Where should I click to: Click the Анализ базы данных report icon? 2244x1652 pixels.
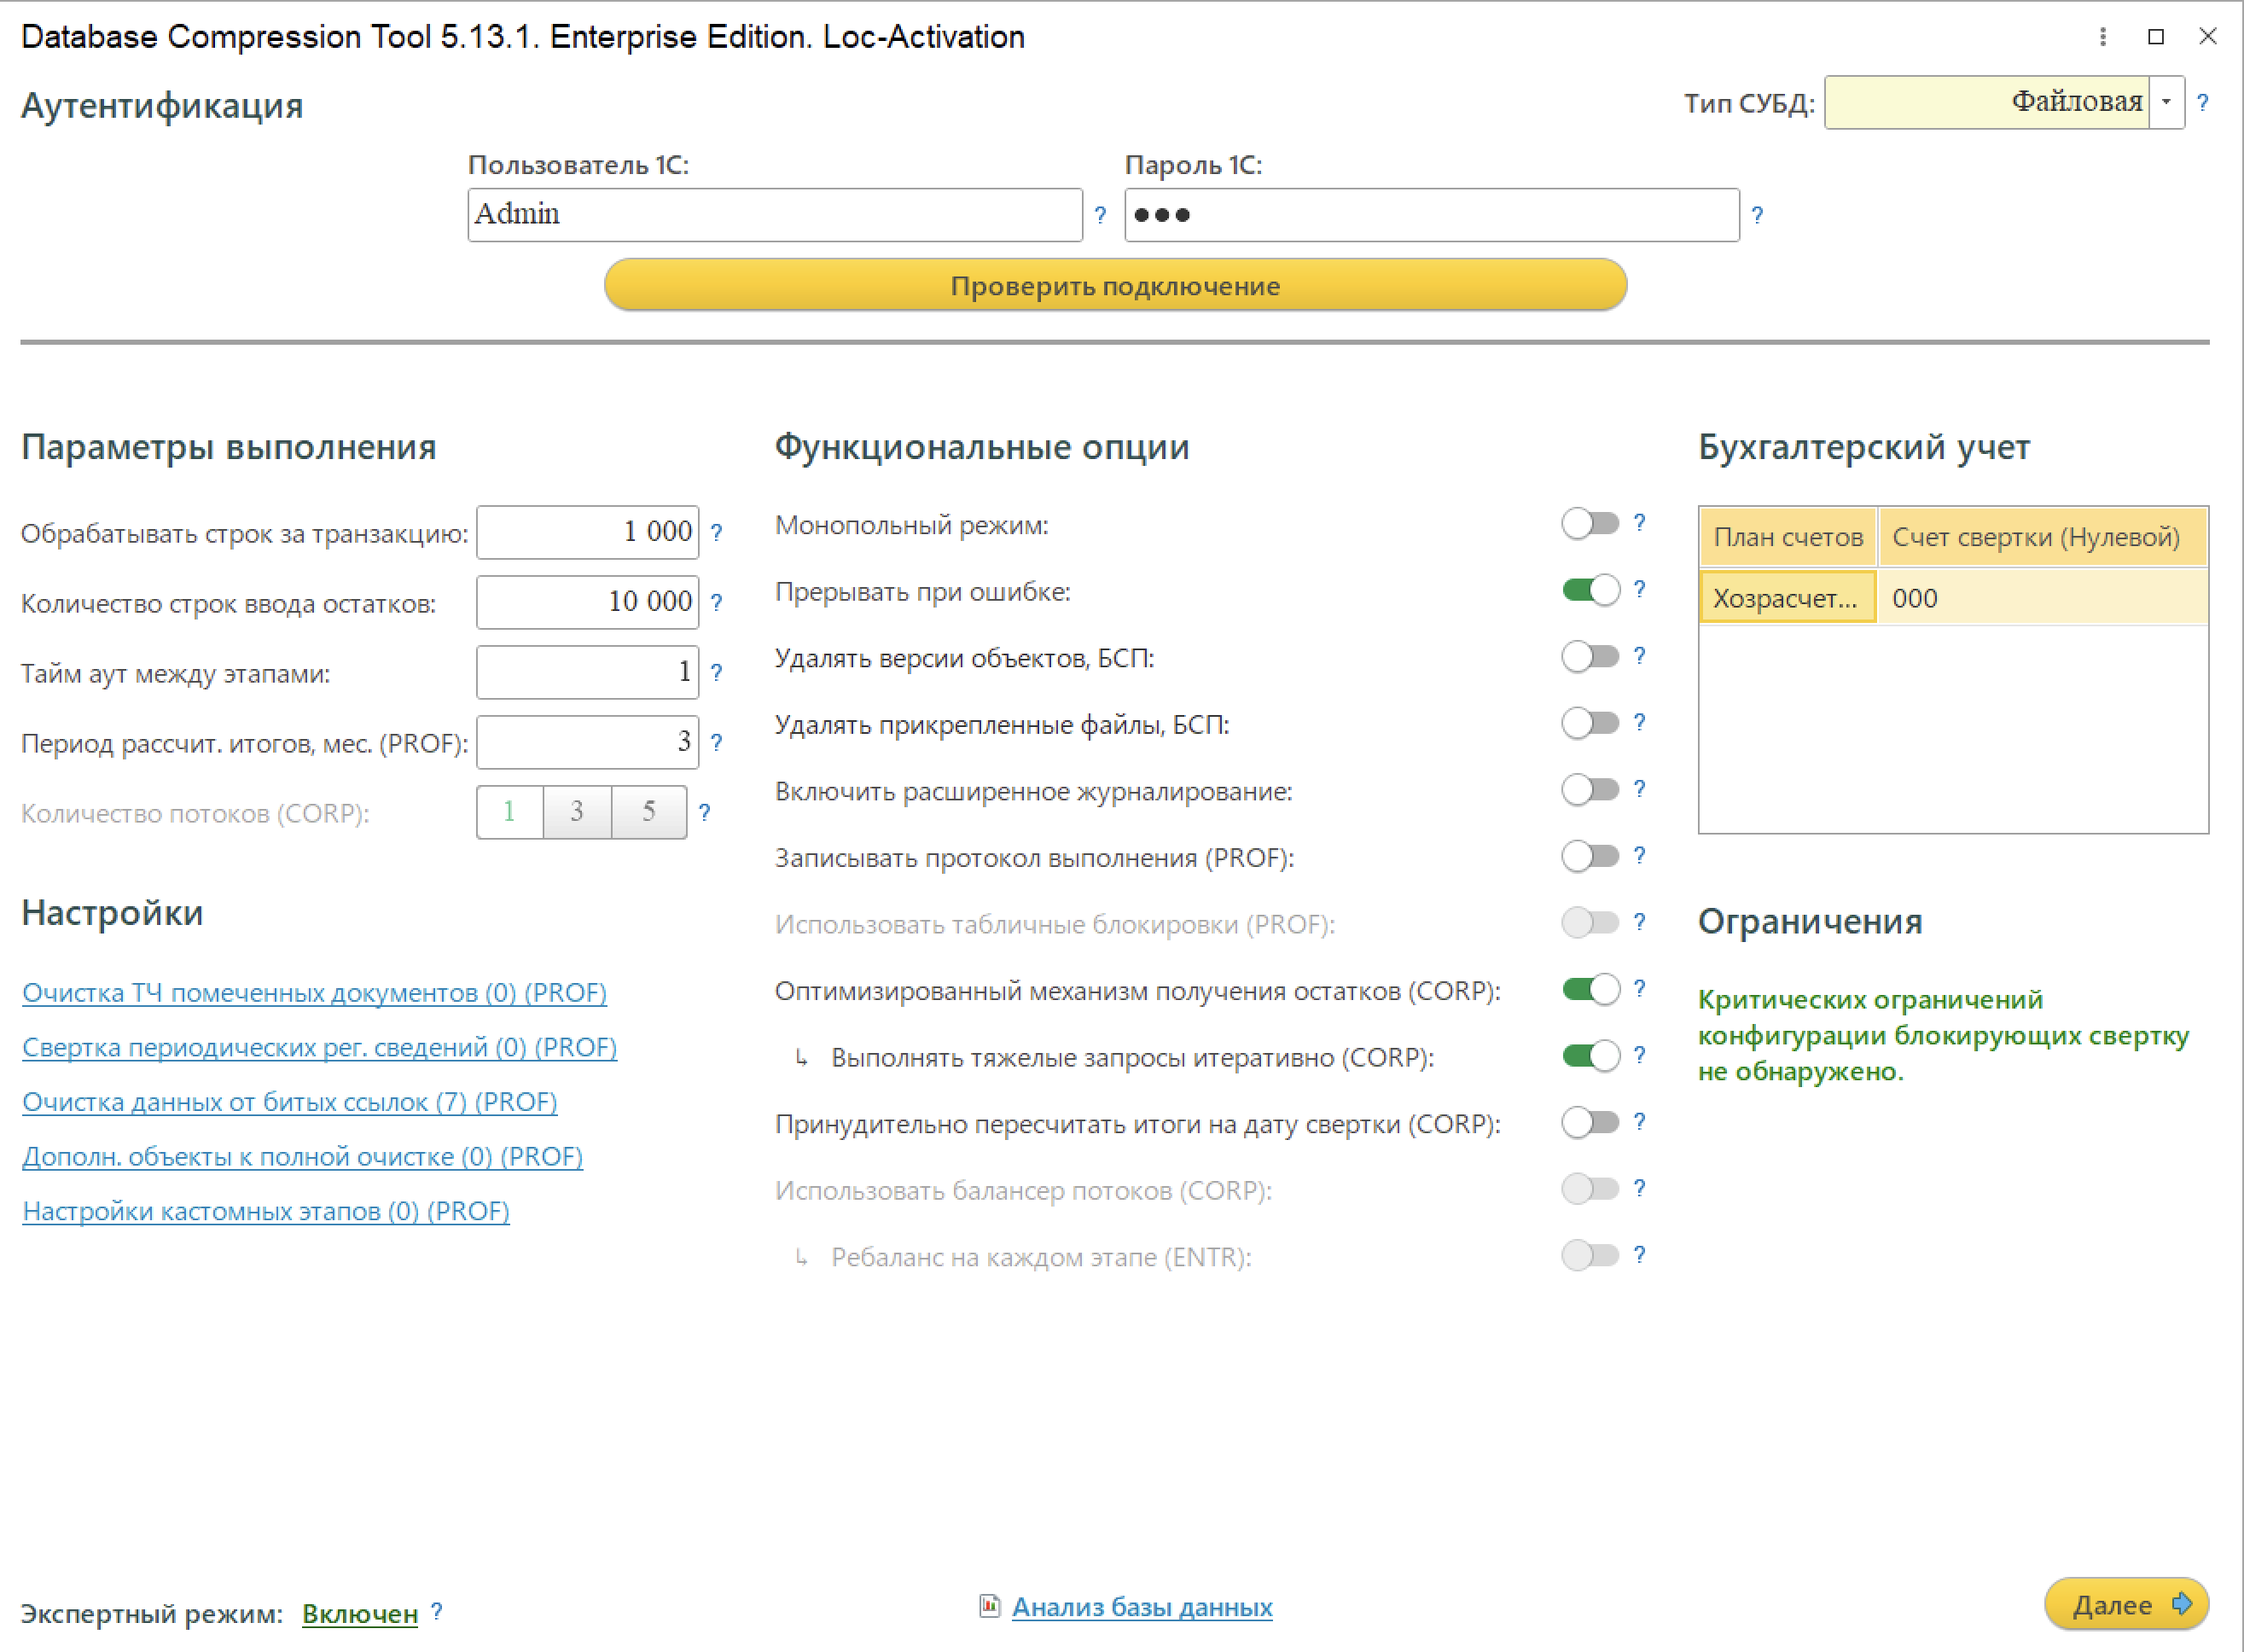pyautogui.click(x=989, y=1606)
